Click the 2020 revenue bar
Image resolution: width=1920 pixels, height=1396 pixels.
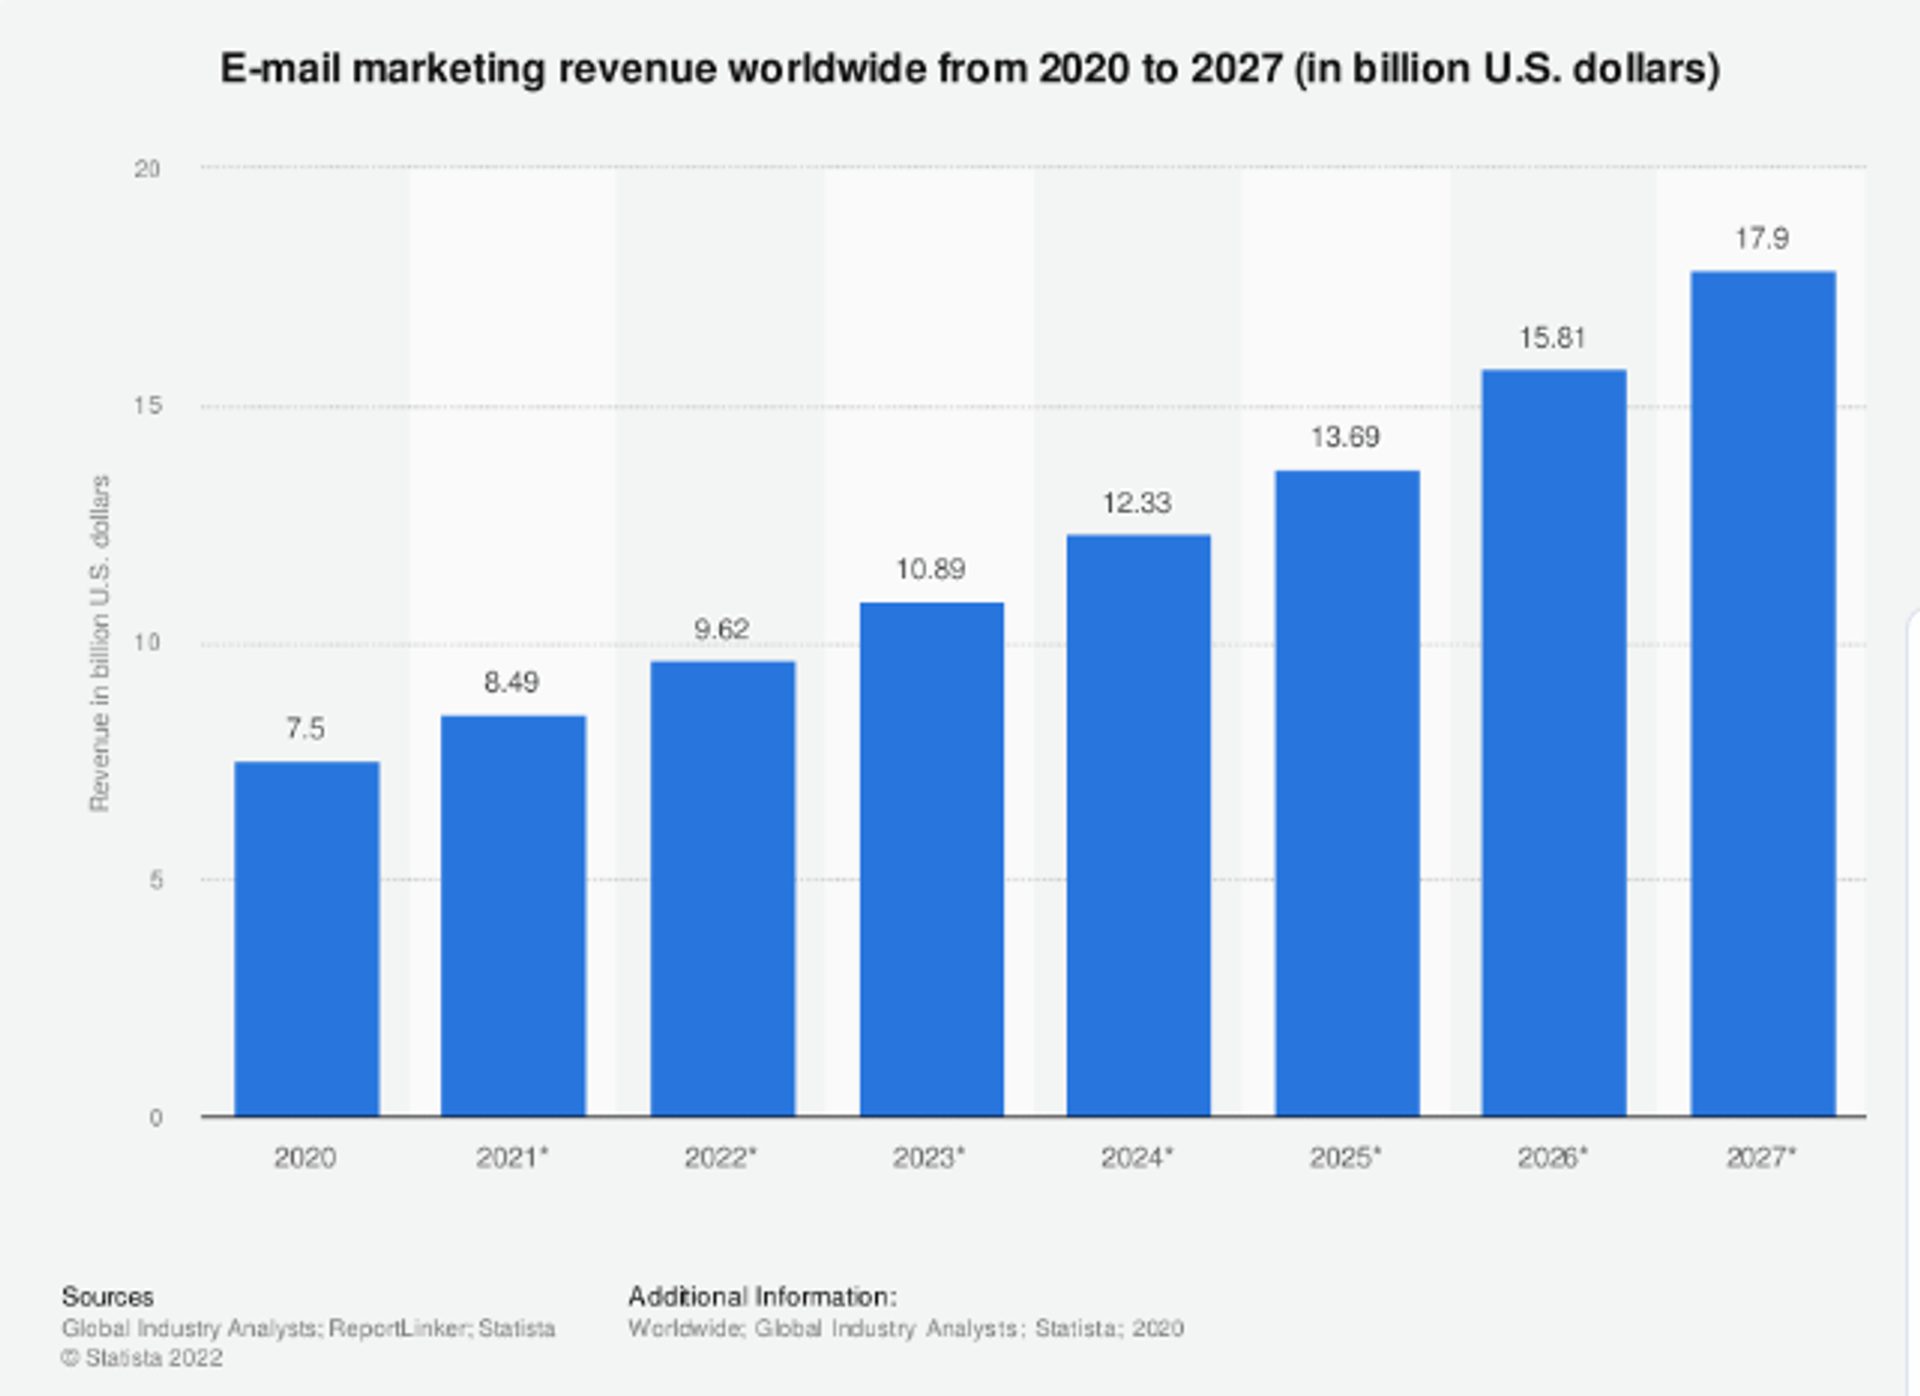tap(307, 938)
